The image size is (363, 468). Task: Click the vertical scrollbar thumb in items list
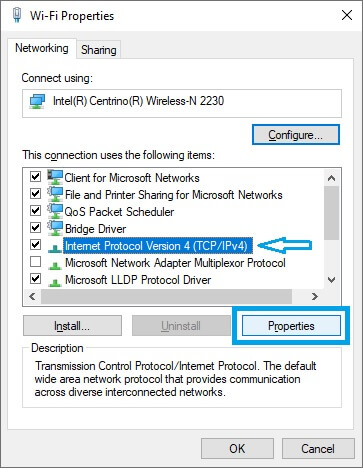click(331, 213)
